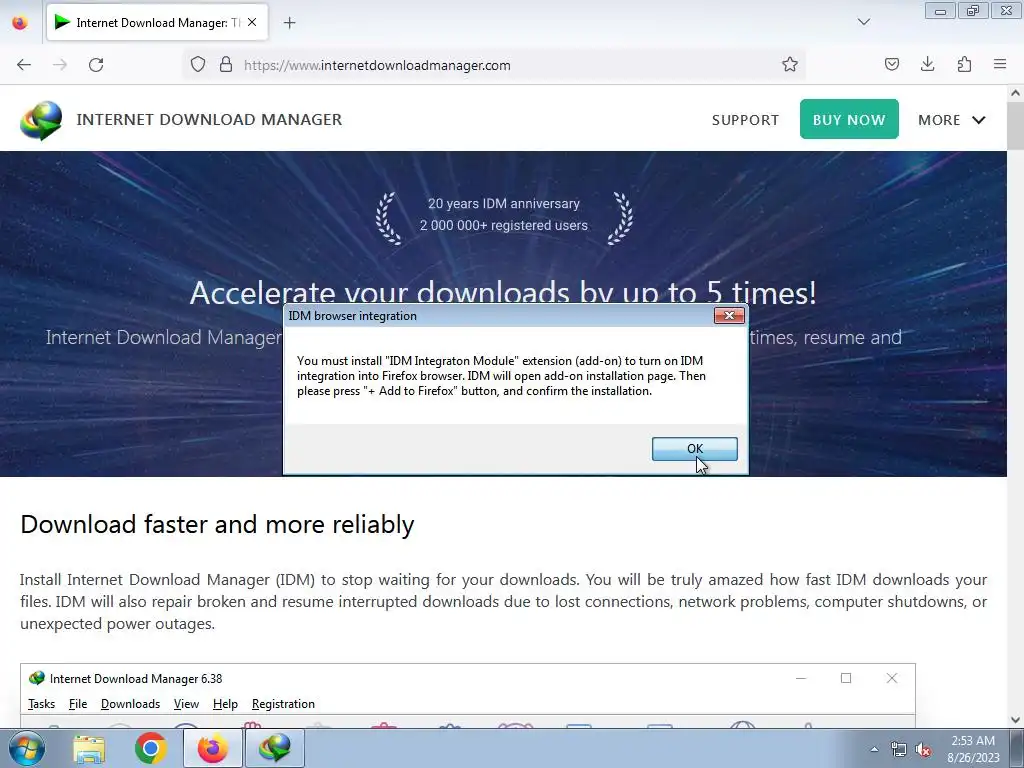1024x768 pixels.
Task: Click the View menu in IDM screenshot
Action: [186, 704]
